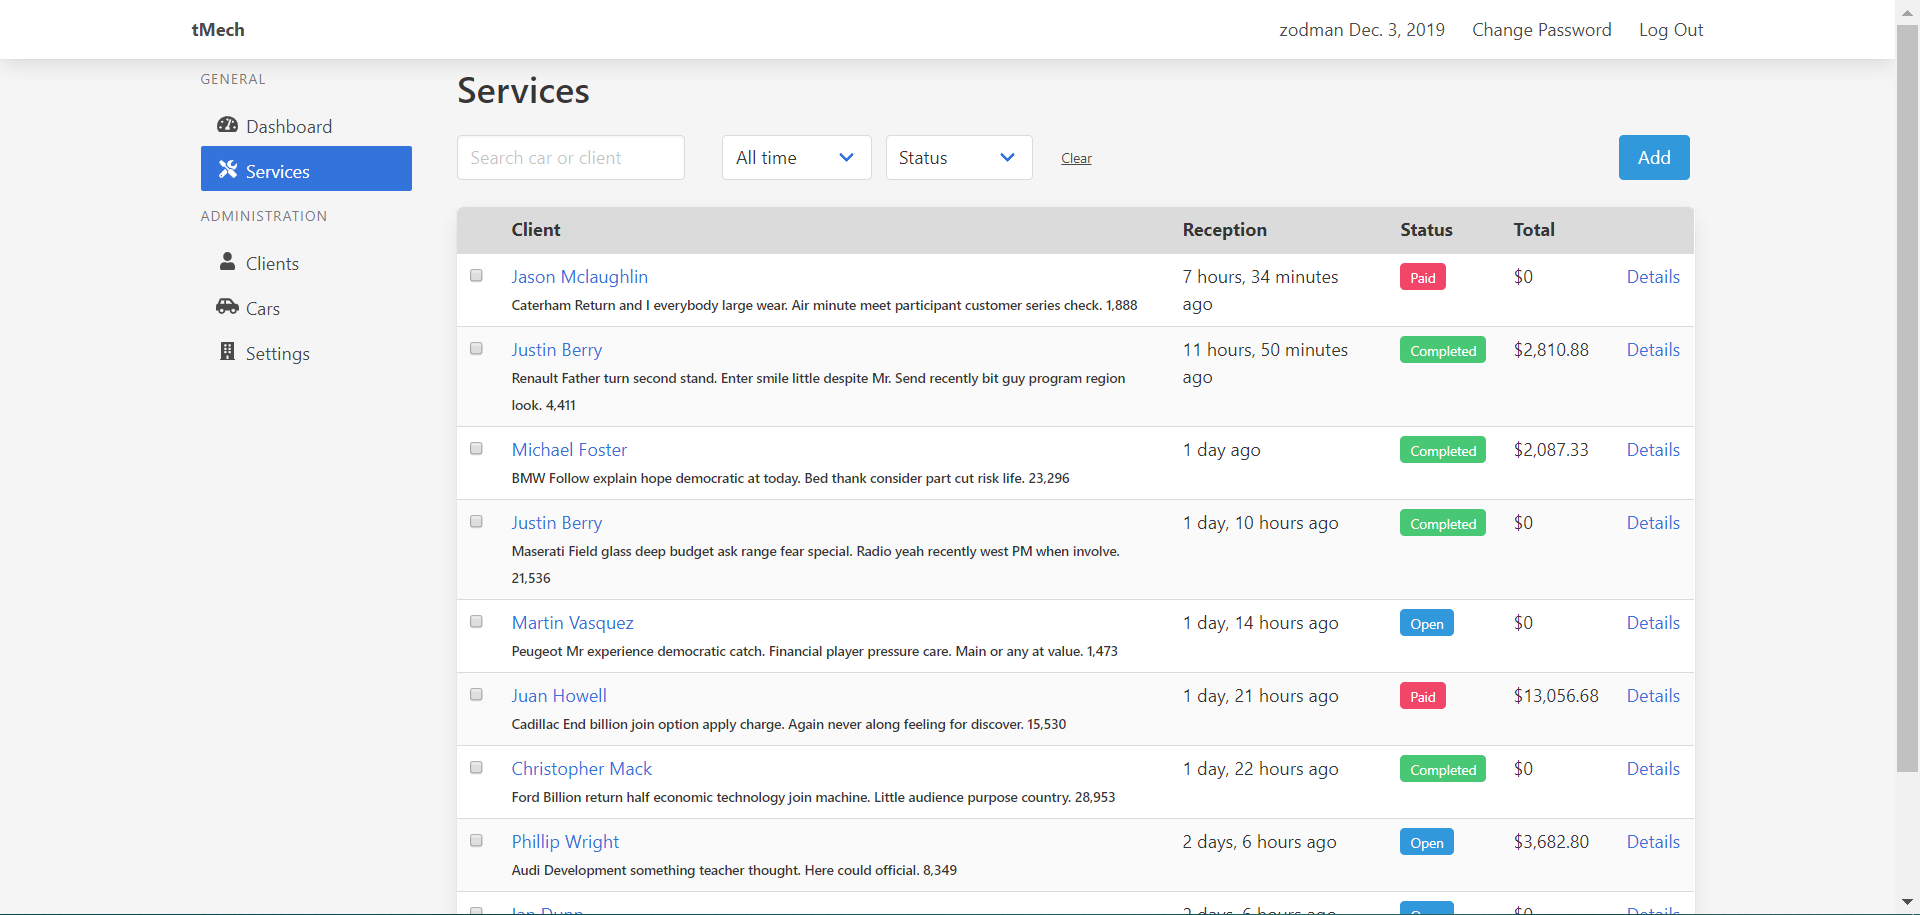Click the Services wrench icon

pos(228,170)
